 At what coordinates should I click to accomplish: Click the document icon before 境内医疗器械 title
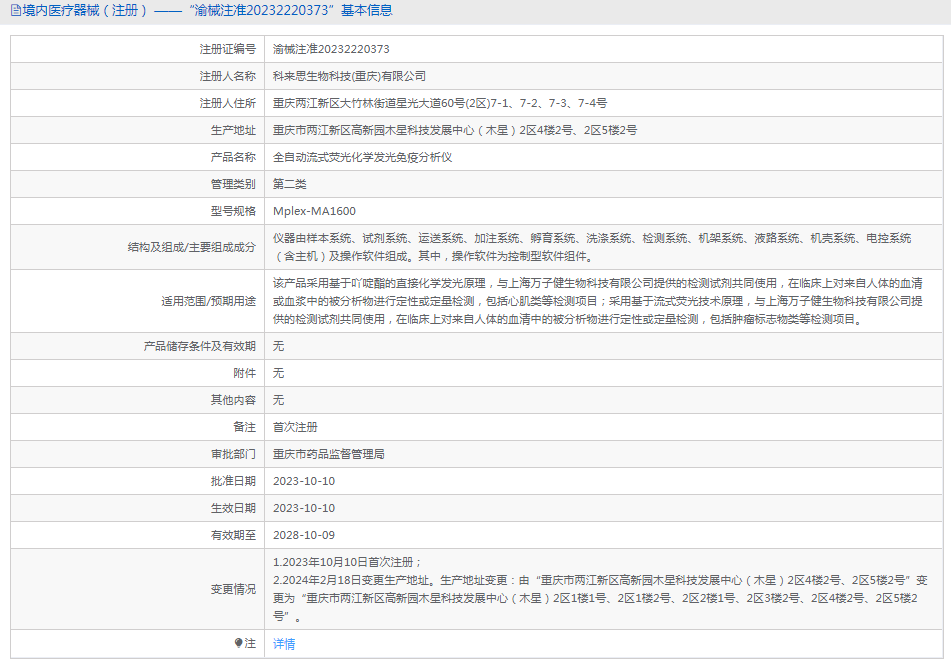click(16, 10)
